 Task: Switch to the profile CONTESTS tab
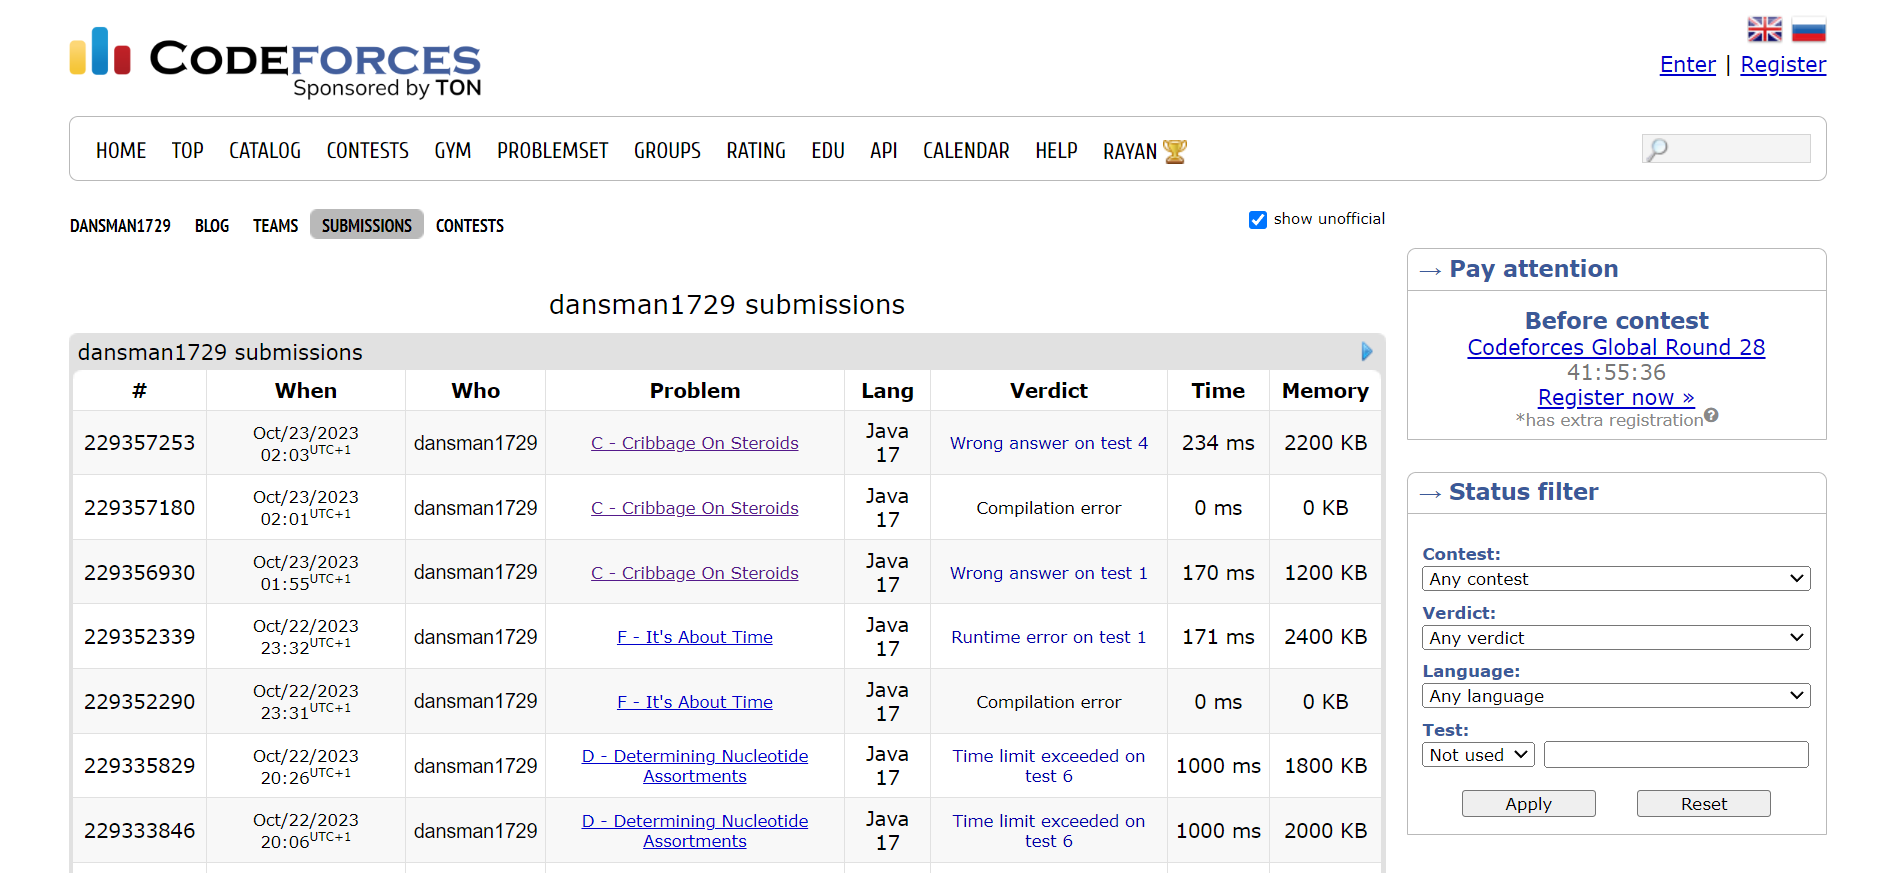pos(470,226)
